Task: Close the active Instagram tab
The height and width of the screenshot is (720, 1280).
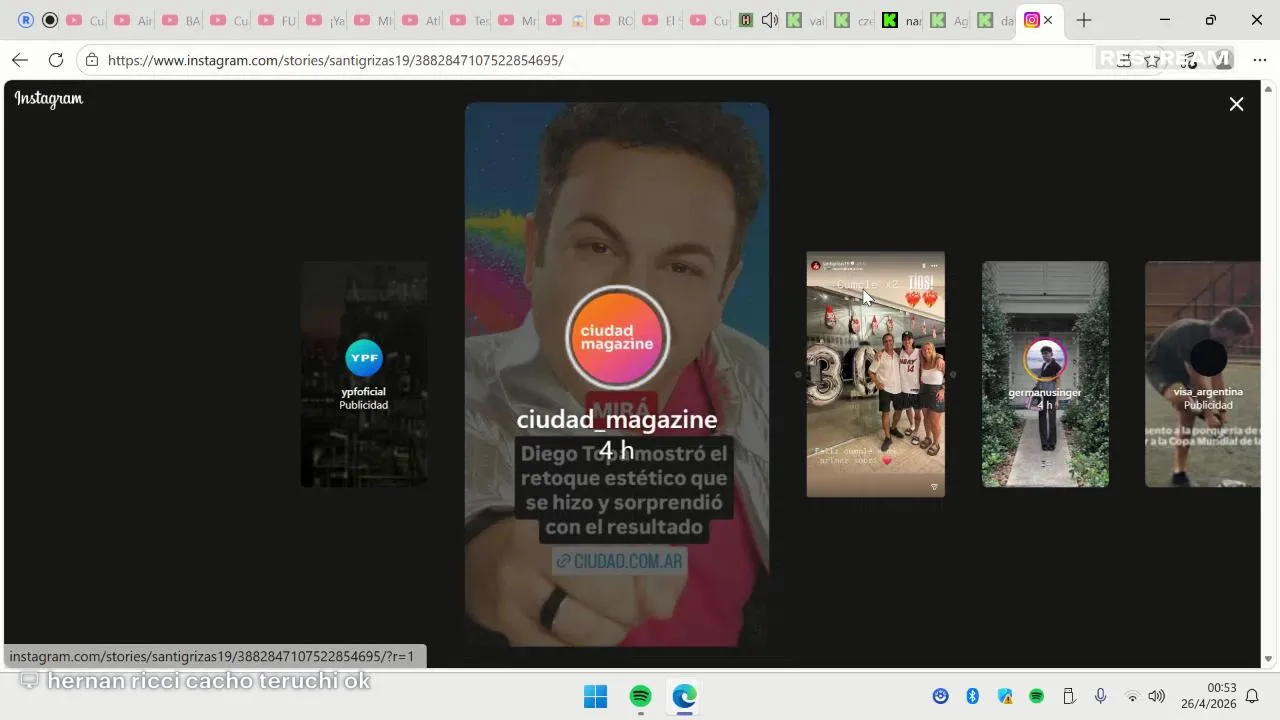Action: [1048, 20]
